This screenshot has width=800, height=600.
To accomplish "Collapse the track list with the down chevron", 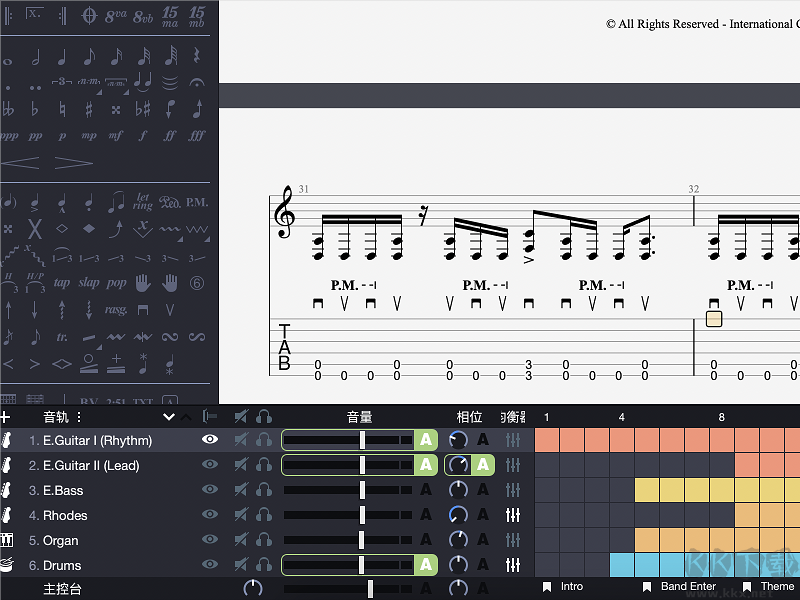I will 168,416.
